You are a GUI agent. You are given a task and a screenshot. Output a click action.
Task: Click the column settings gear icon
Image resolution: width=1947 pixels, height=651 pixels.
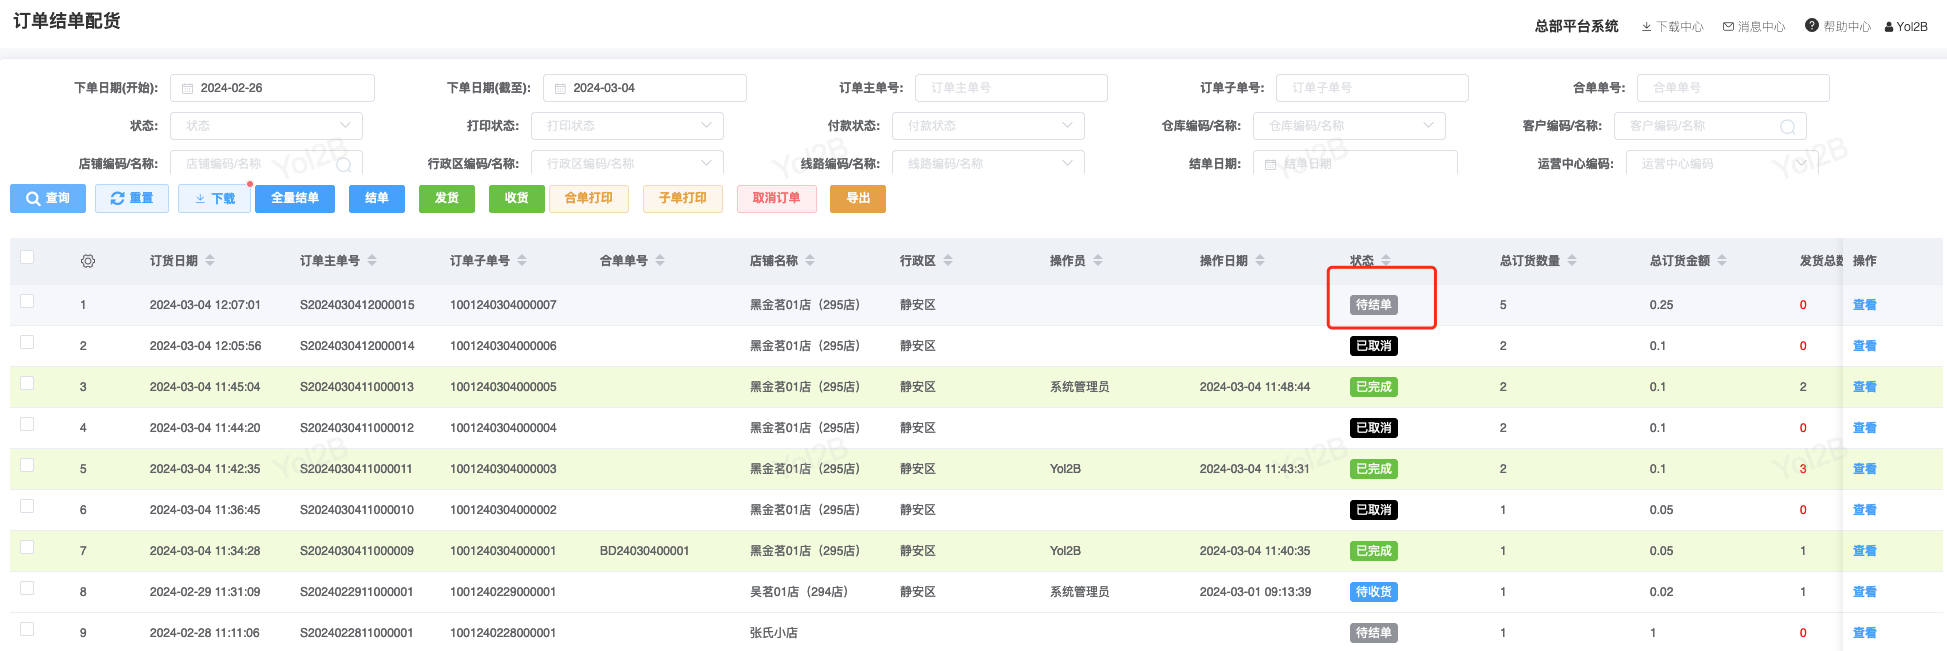pos(88,261)
